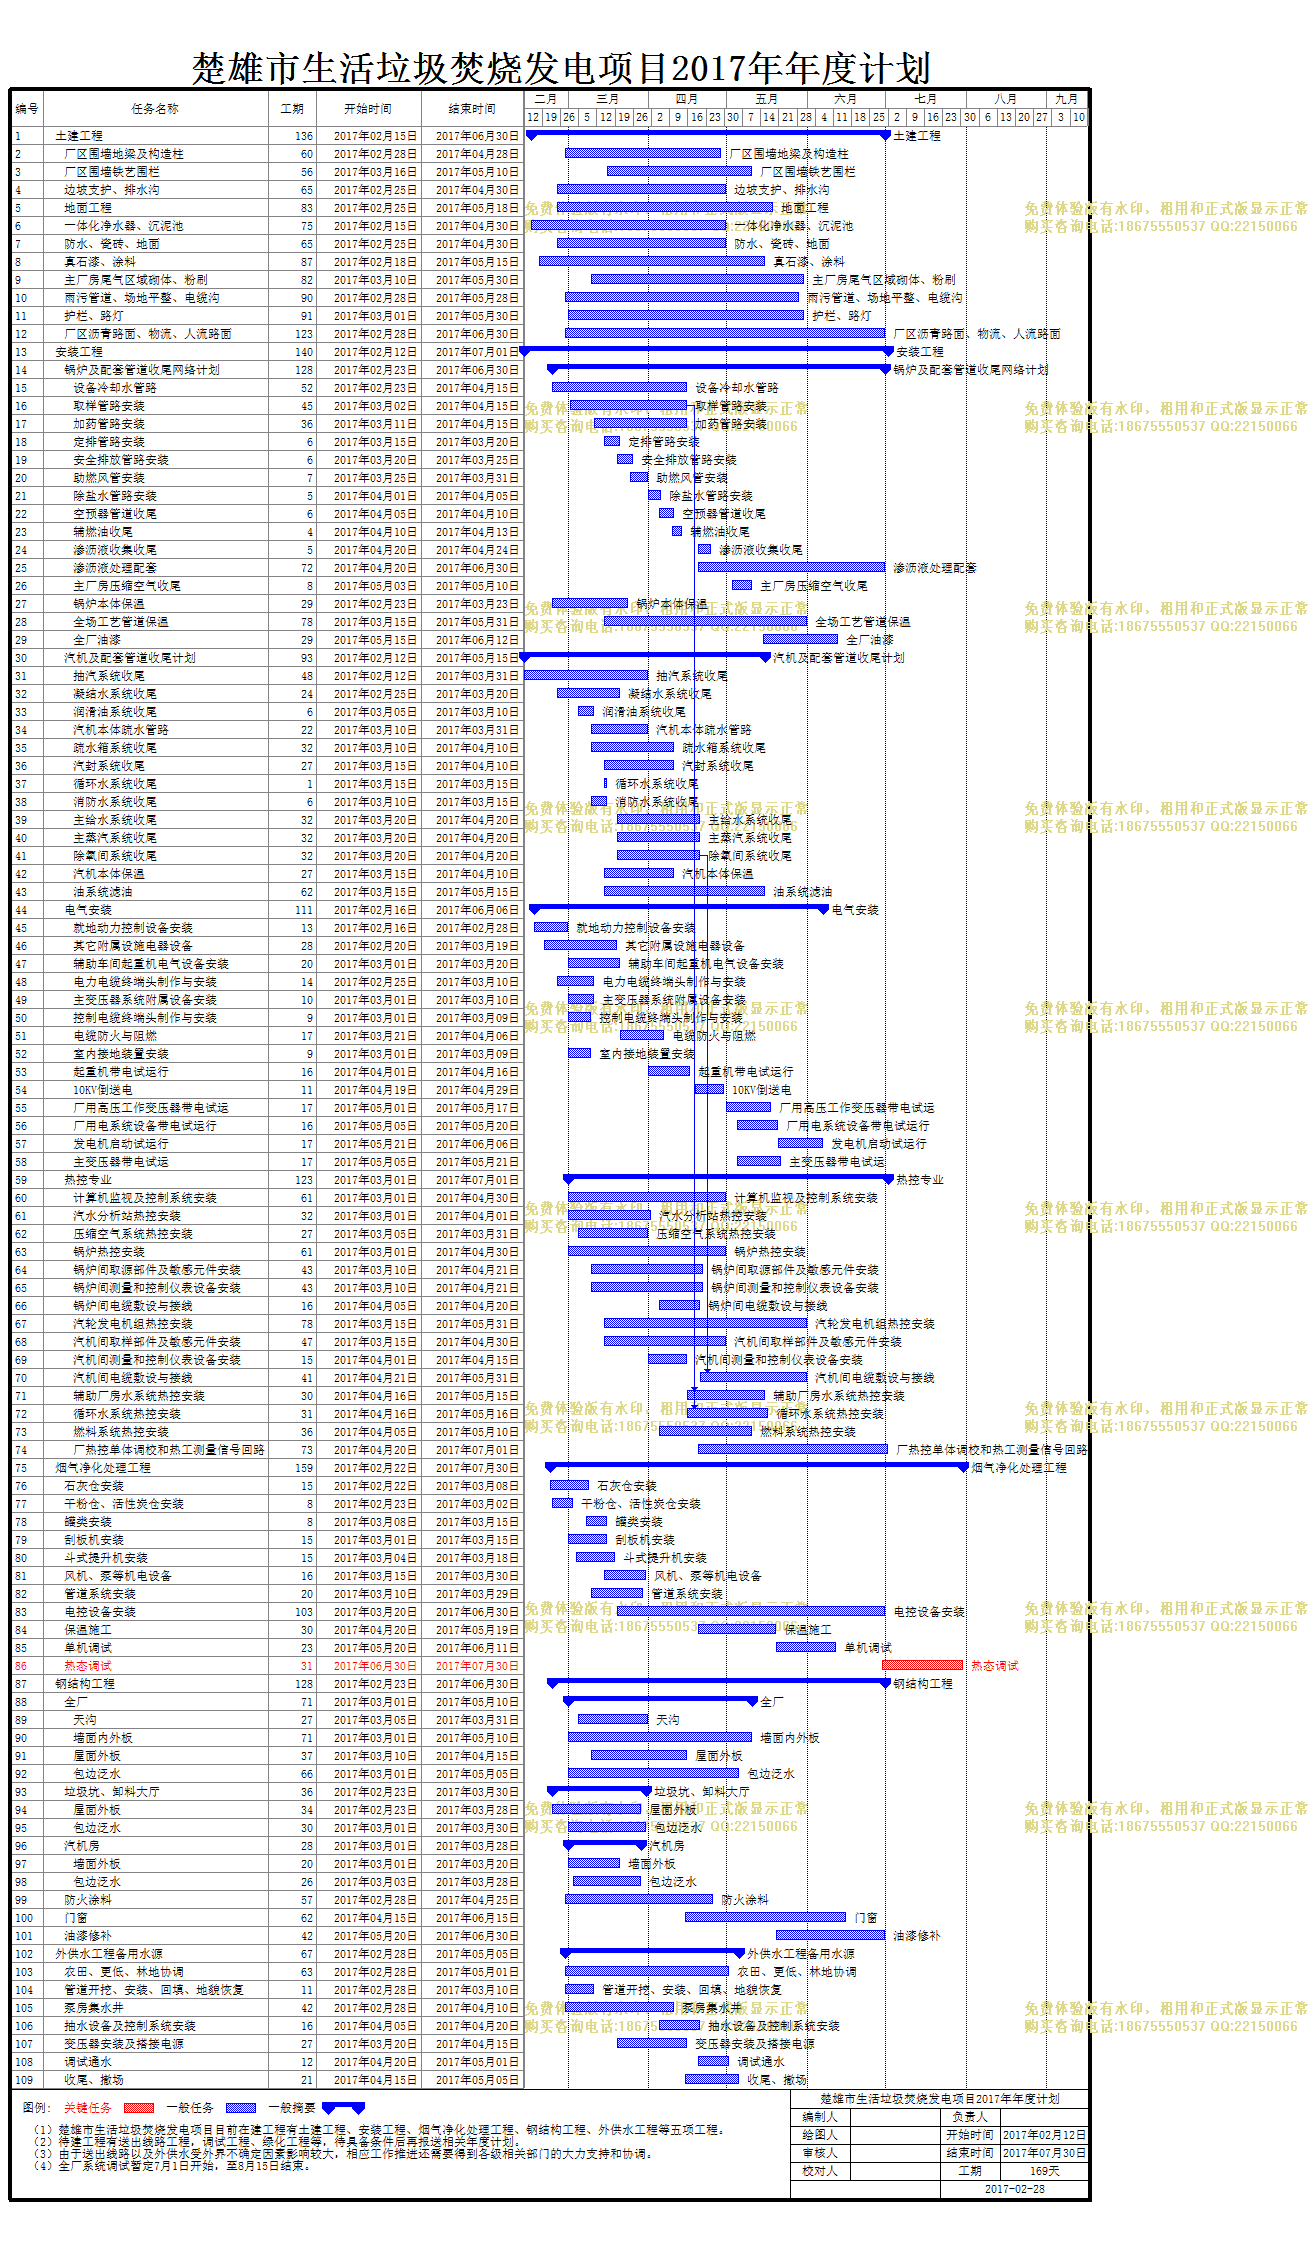Select 润滑油系统收尾 in task name column
Image resolution: width=1308 pixels, height=2249 pixels.
click(x=115, y=712)
